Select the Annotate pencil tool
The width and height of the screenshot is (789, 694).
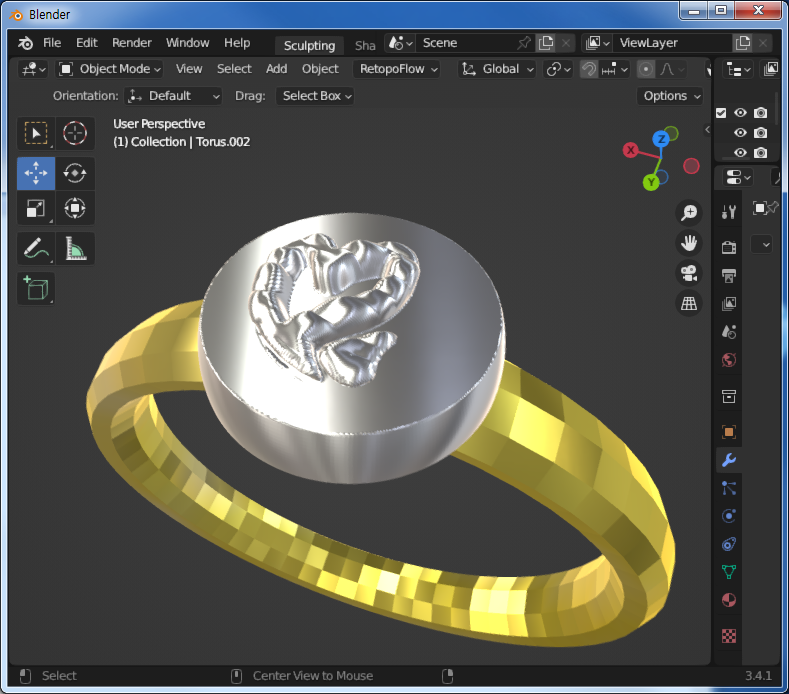(x=36, y=248)
